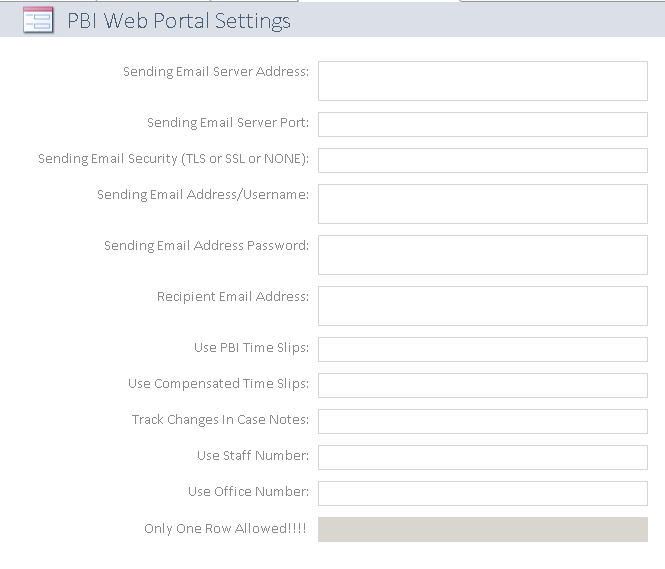Click into the Recipient Email Address box
665x569 pixels.
click(x=482, y=306)
